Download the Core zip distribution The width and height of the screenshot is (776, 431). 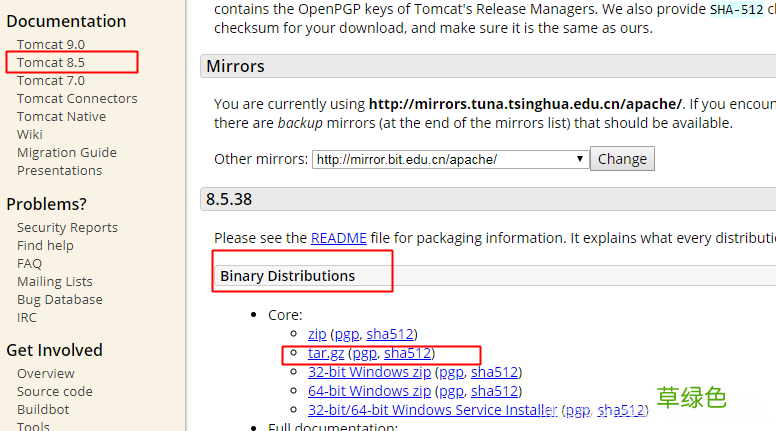[317, 334]
